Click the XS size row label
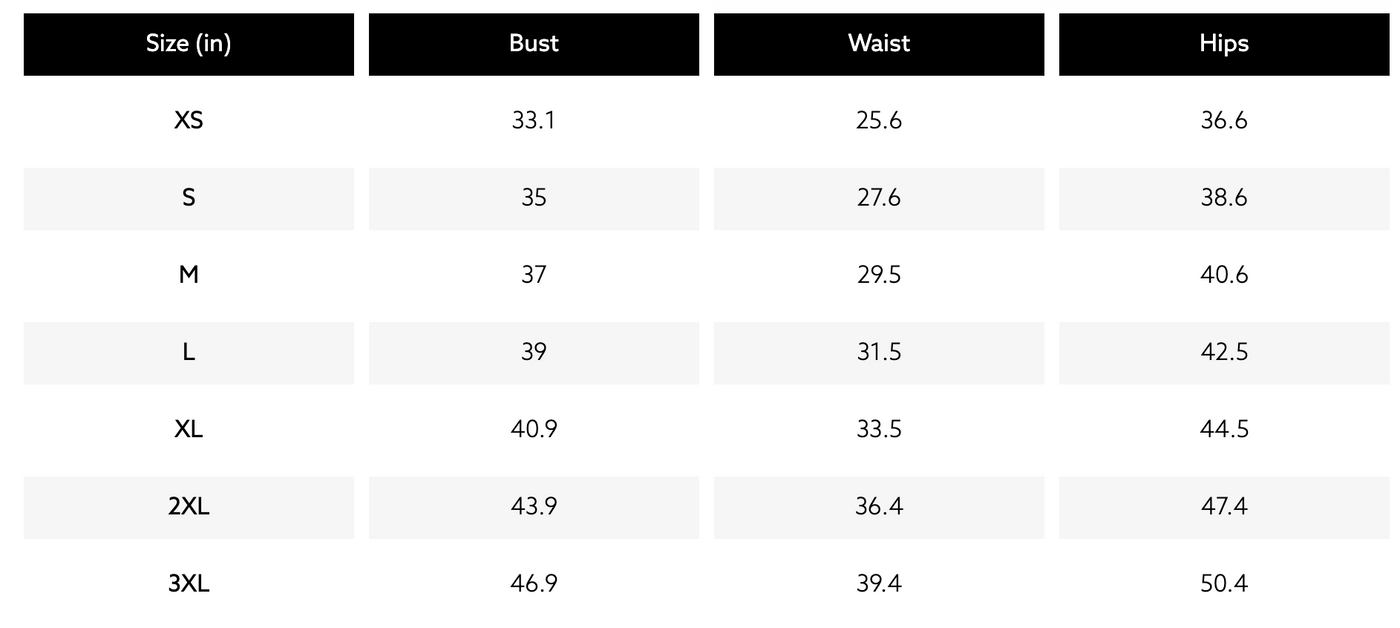1400x628 pixels. [188, 121]
